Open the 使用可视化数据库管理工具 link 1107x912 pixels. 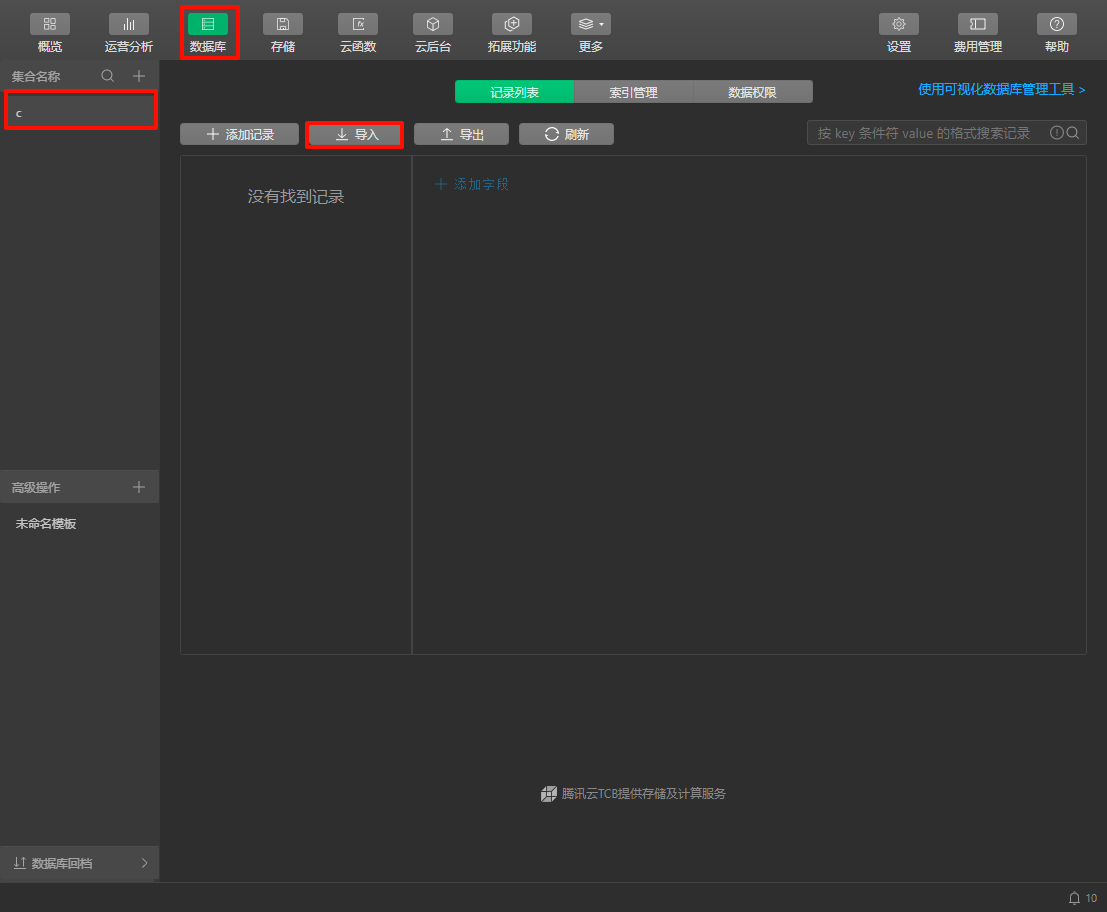pos(1001,90)
